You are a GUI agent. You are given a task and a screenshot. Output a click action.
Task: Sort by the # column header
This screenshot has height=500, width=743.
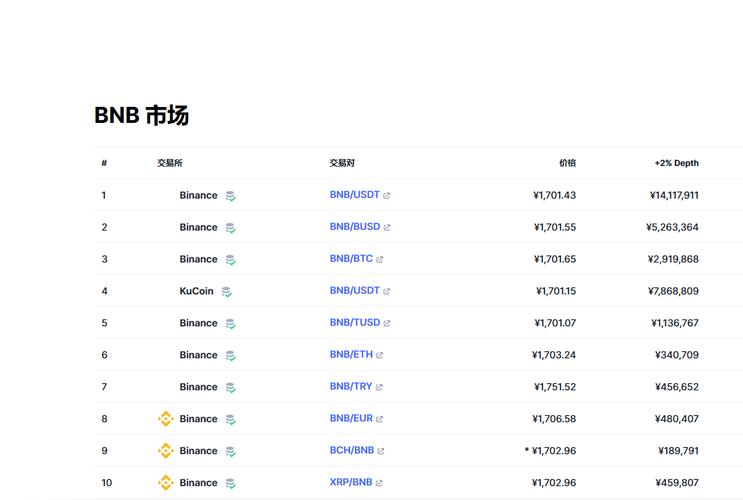[104, 163]
